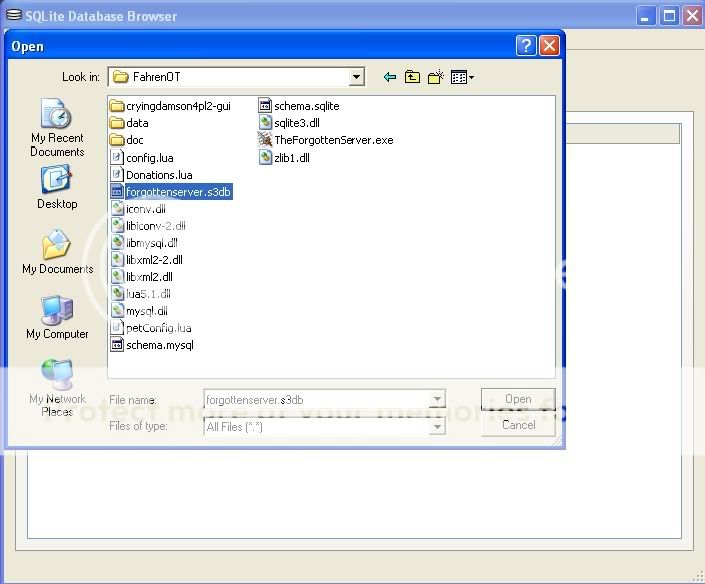The width and height of the screenshot is (705, 584).
Task: Minimize SQLite Database Browser window
Action: pos(646,17)
